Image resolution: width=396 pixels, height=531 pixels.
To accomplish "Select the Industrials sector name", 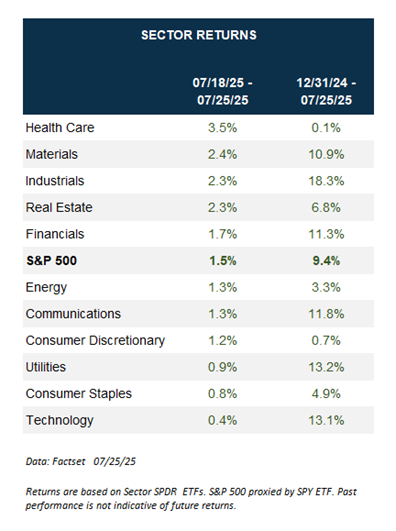I will 55,181.
